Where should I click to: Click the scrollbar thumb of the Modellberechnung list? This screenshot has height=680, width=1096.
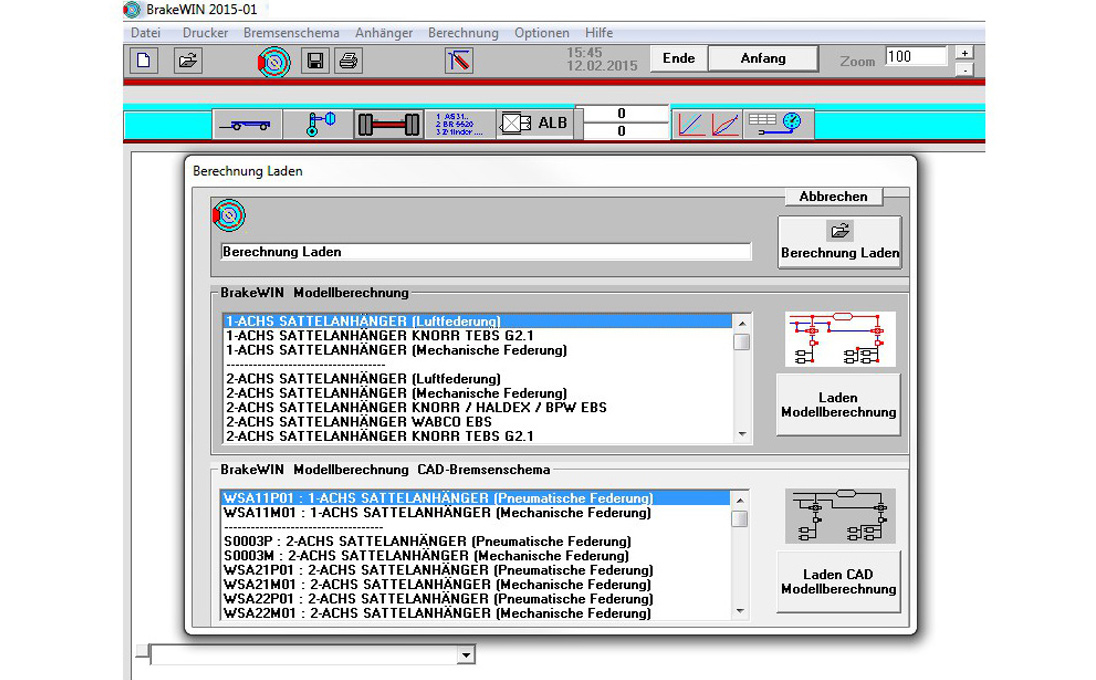[x=742, y=342]
